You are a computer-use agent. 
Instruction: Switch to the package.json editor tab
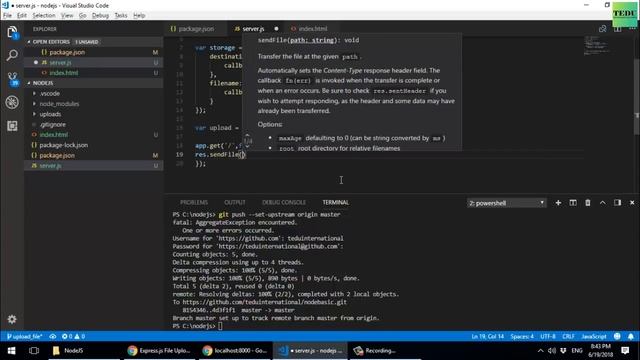196,29
